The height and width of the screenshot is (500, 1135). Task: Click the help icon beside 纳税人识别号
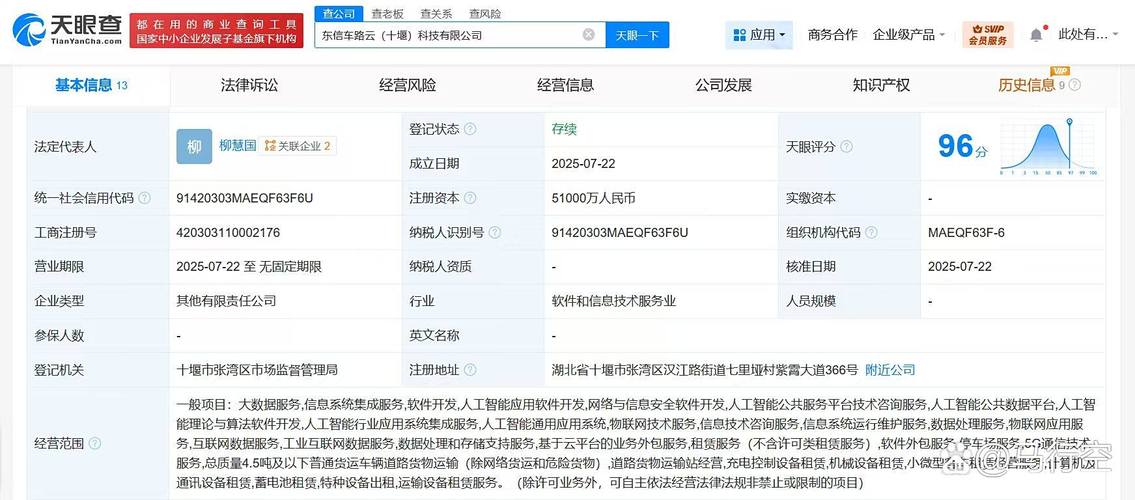tap(495, 233)
